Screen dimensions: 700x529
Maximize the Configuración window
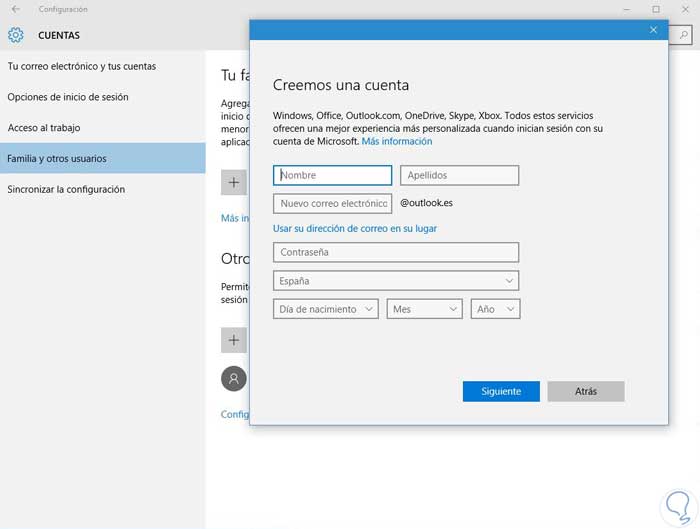point(656,9)
